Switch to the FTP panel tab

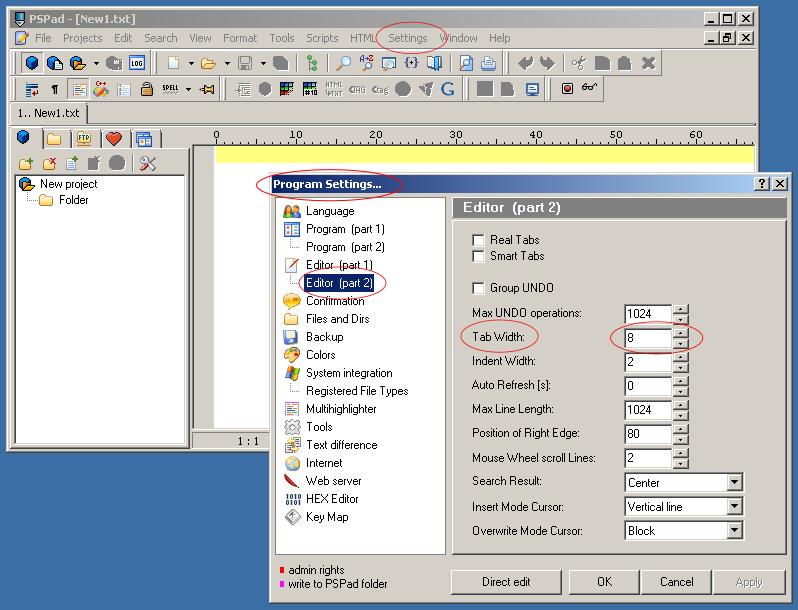pyautogui.click(x=84, y=138)
